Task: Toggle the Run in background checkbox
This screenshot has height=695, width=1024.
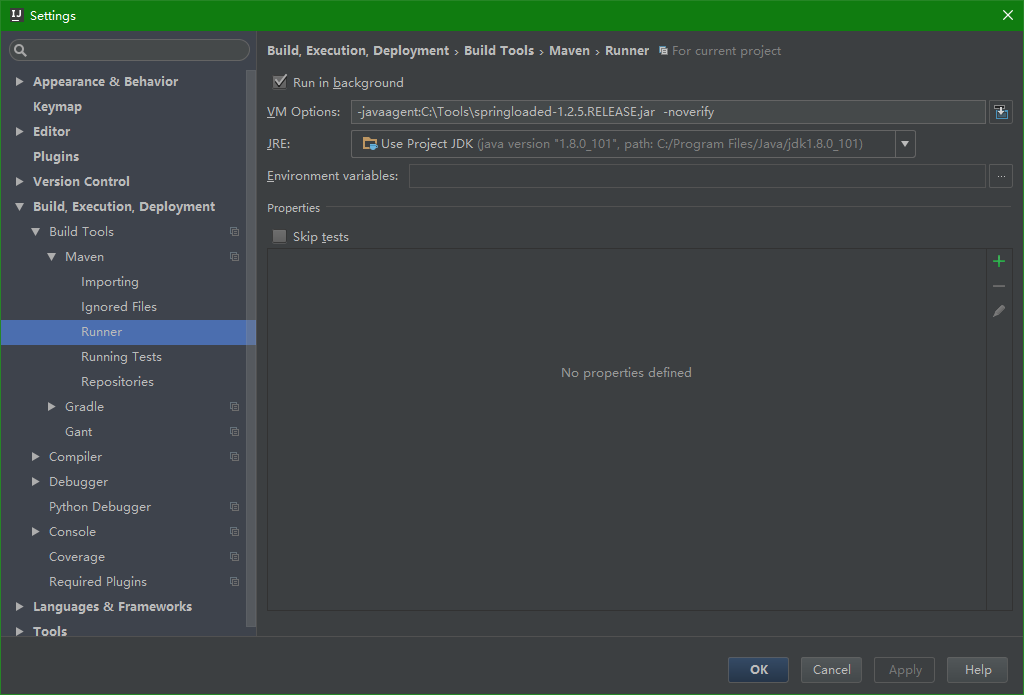Action: [x=280, y=82]
